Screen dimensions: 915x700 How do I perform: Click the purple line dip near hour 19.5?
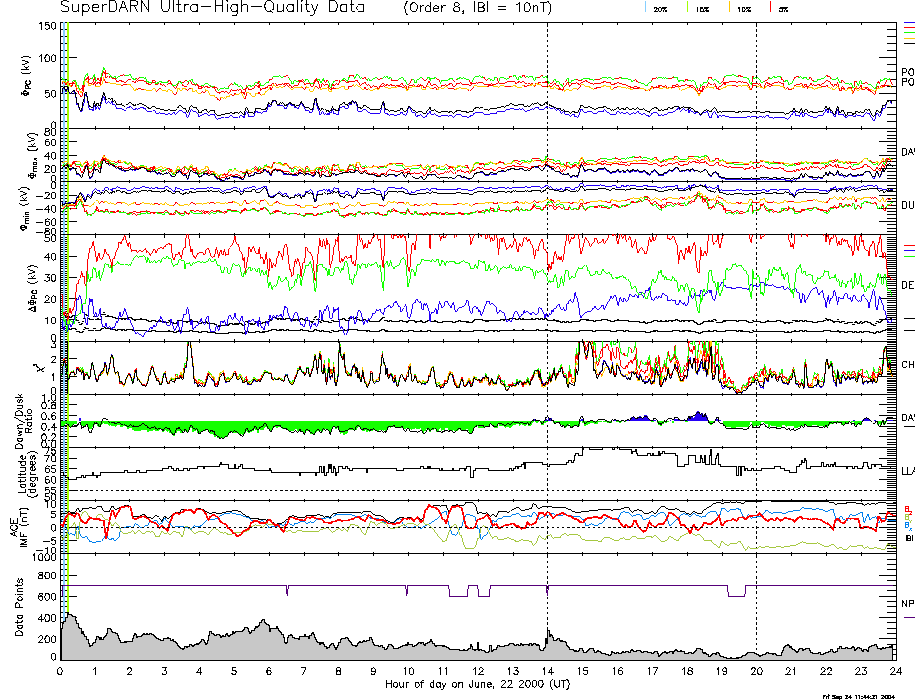coord(736,596)
